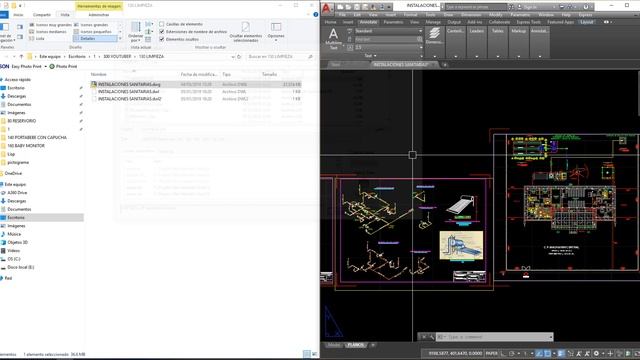Open Herramientas de imagen tab
This screenshot has width=640, height=360.
click(x=99, y=6)
